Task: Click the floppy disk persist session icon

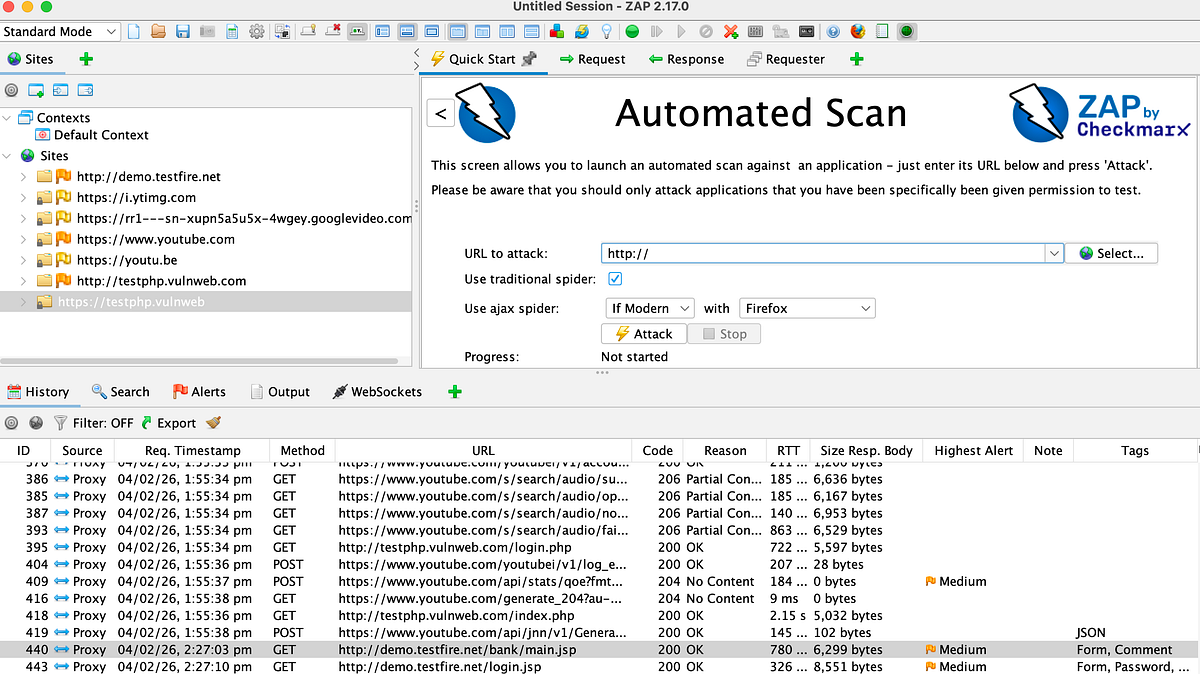Action: (183, 32)
